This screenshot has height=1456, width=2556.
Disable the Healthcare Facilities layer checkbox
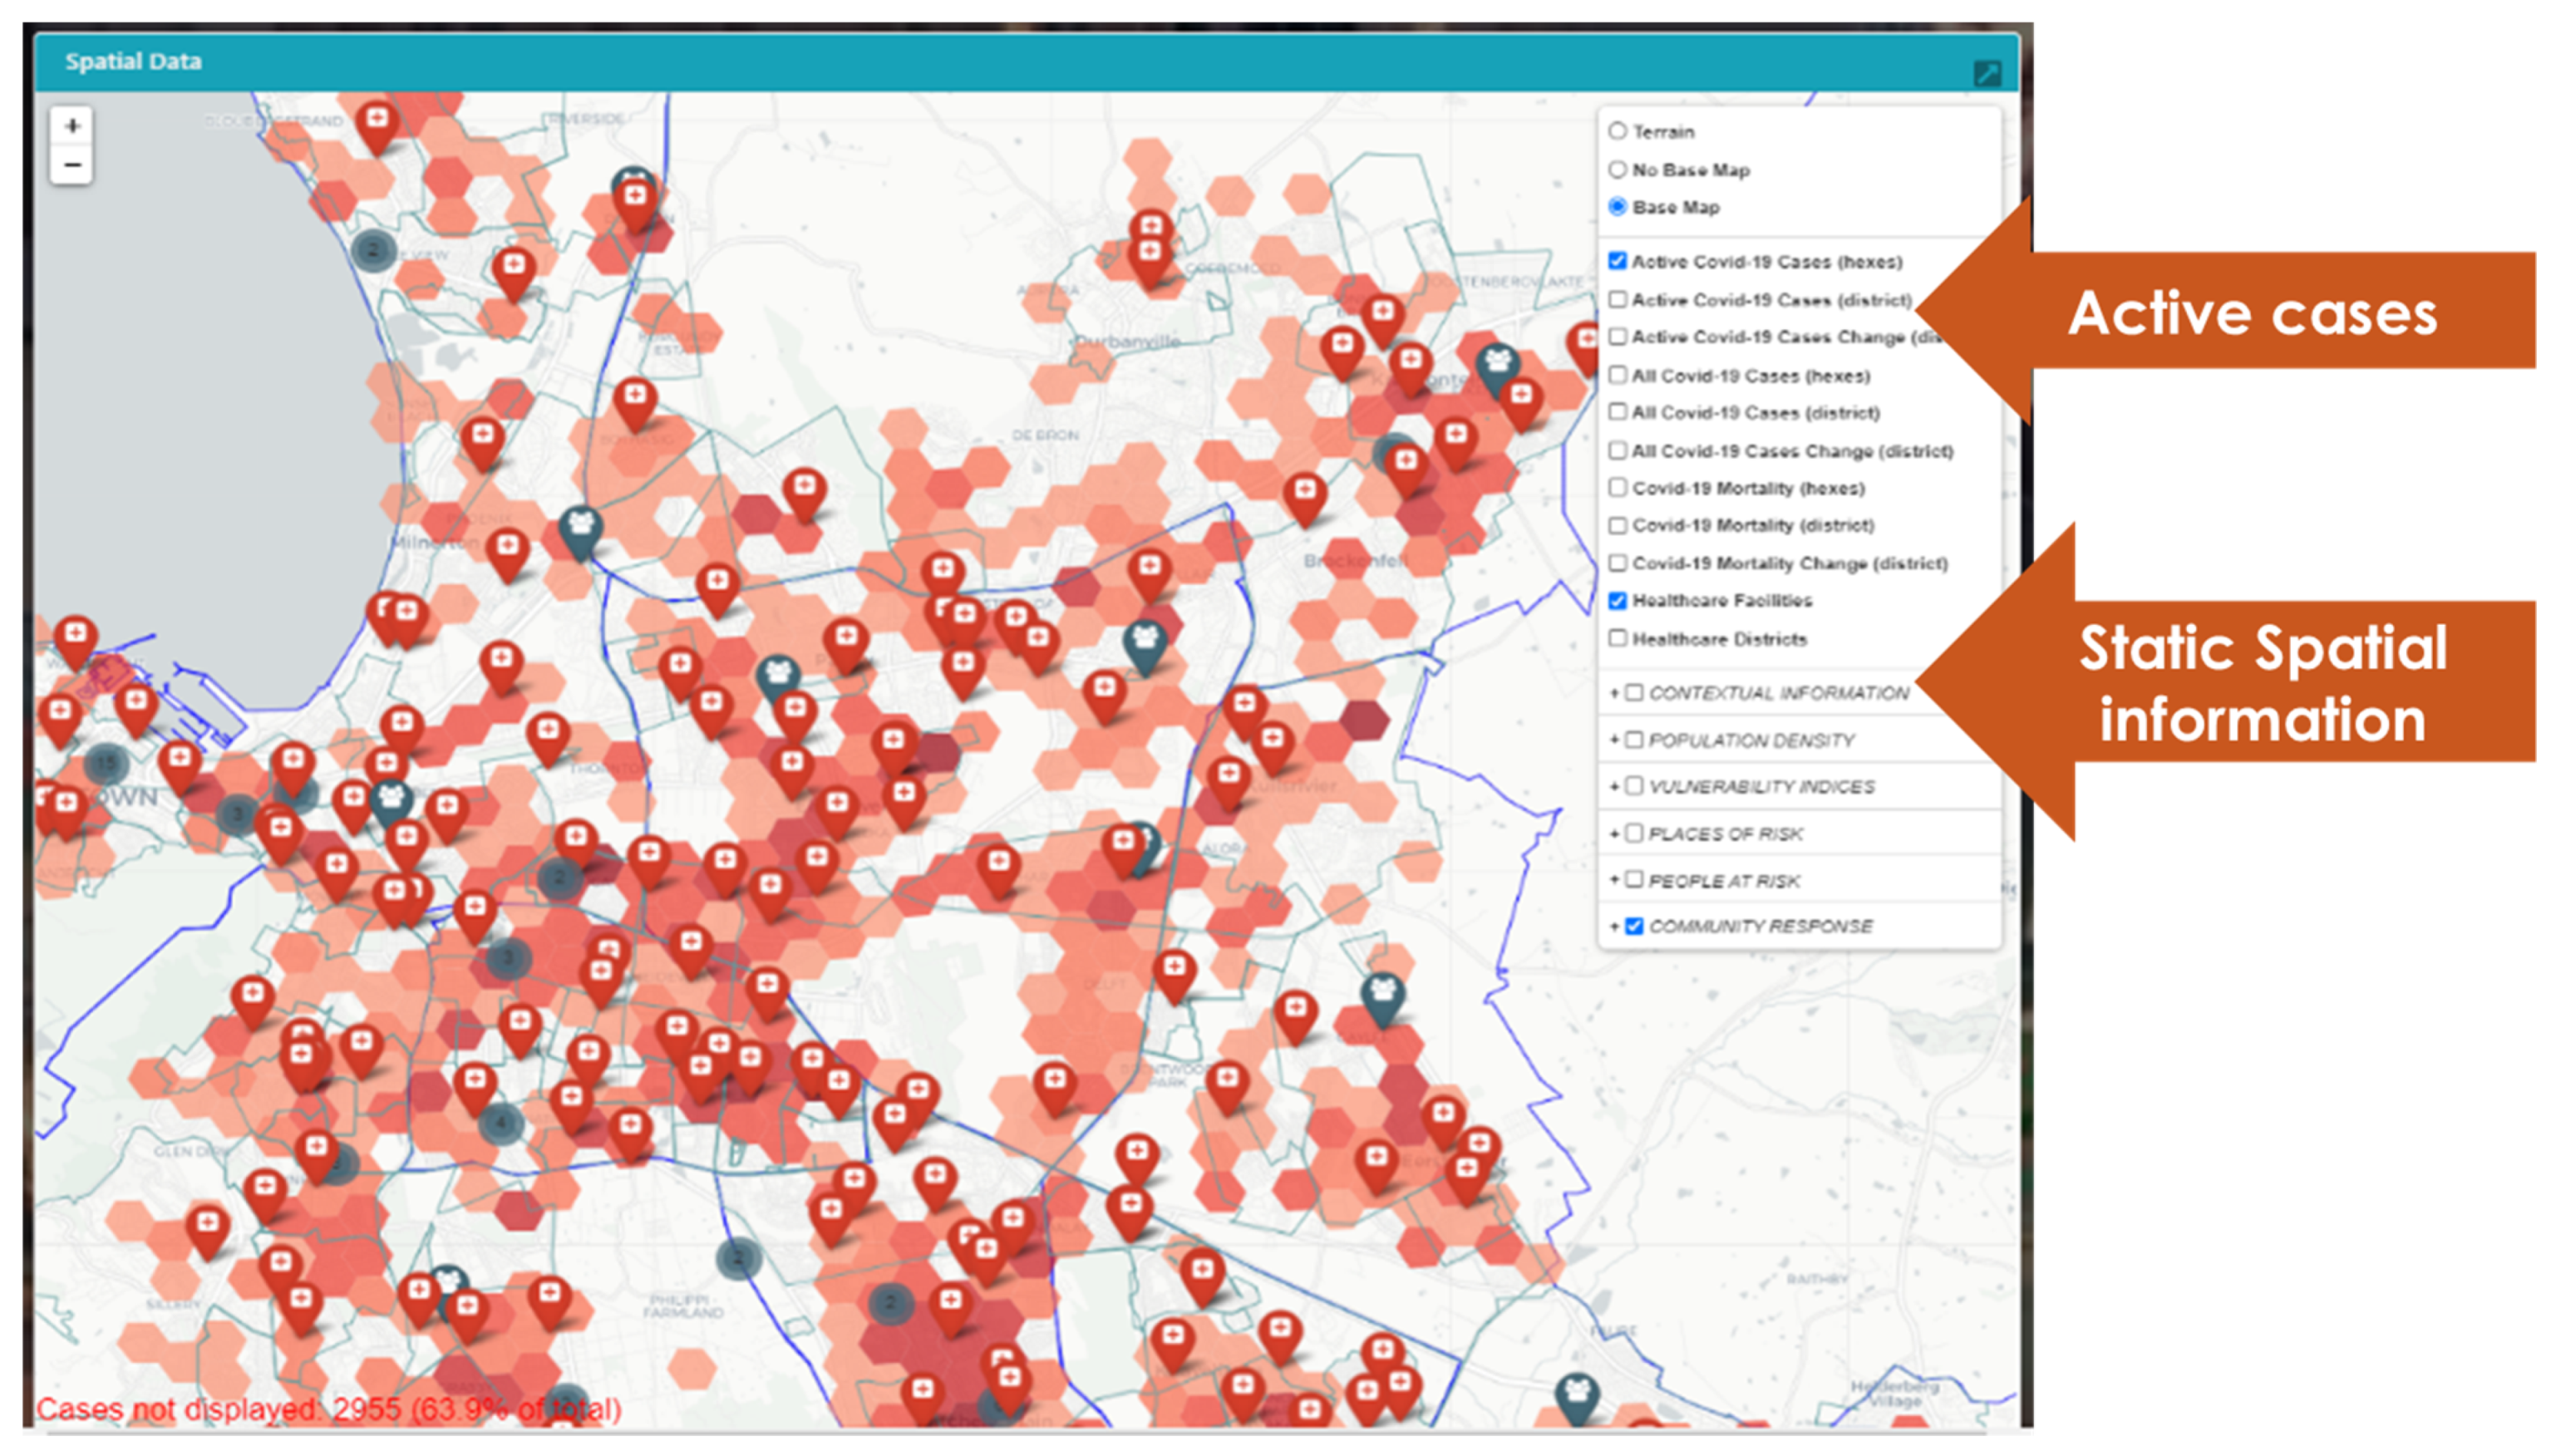1617,600
